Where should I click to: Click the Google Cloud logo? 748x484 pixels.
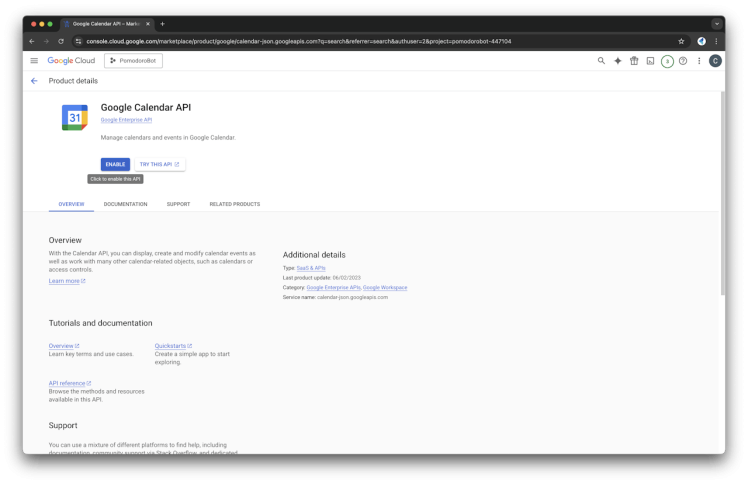(71, 61)
